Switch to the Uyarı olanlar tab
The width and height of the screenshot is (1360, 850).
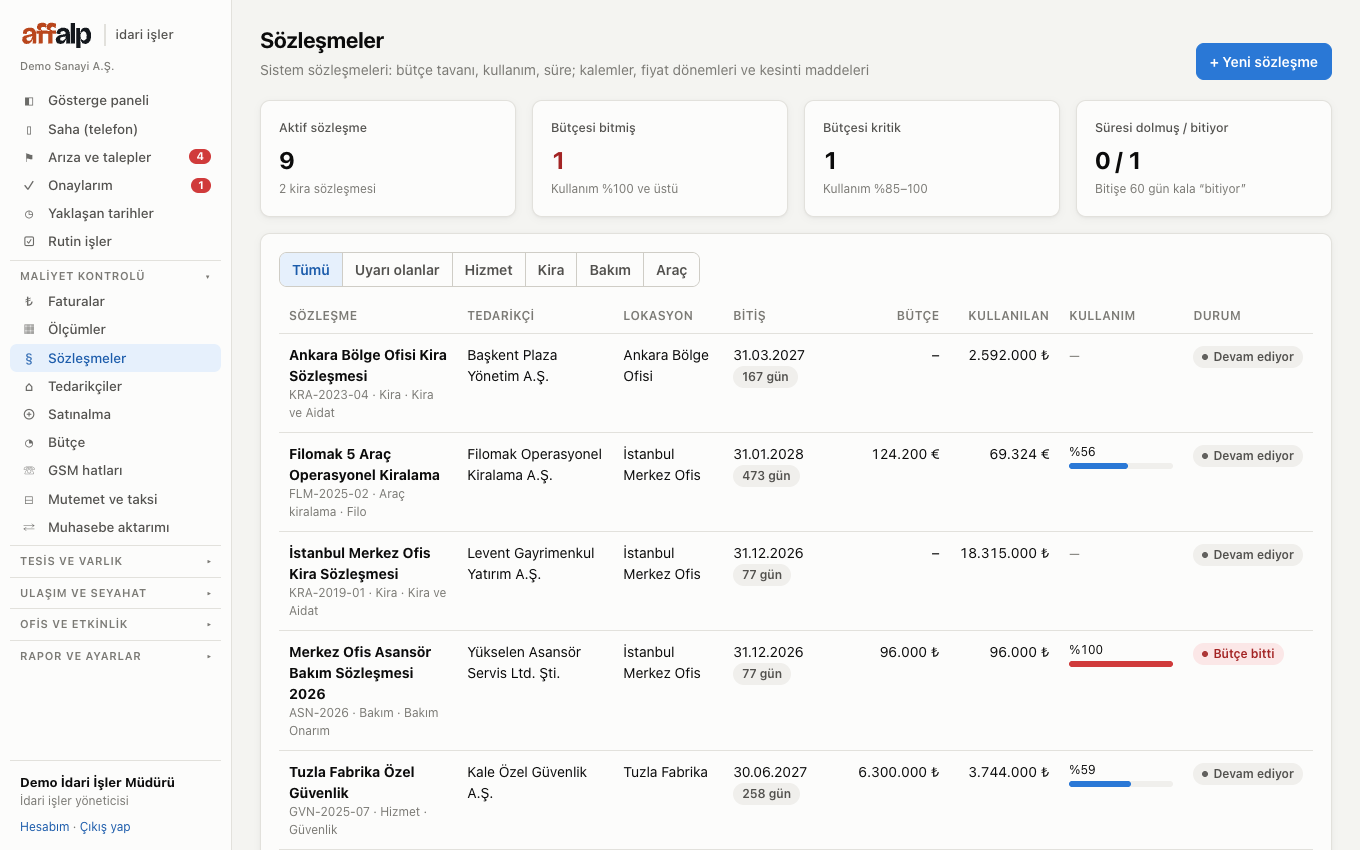coord(397,270)
